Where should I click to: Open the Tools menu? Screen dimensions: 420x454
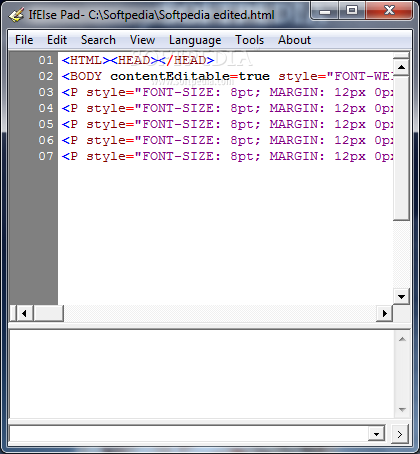point(249,40)
